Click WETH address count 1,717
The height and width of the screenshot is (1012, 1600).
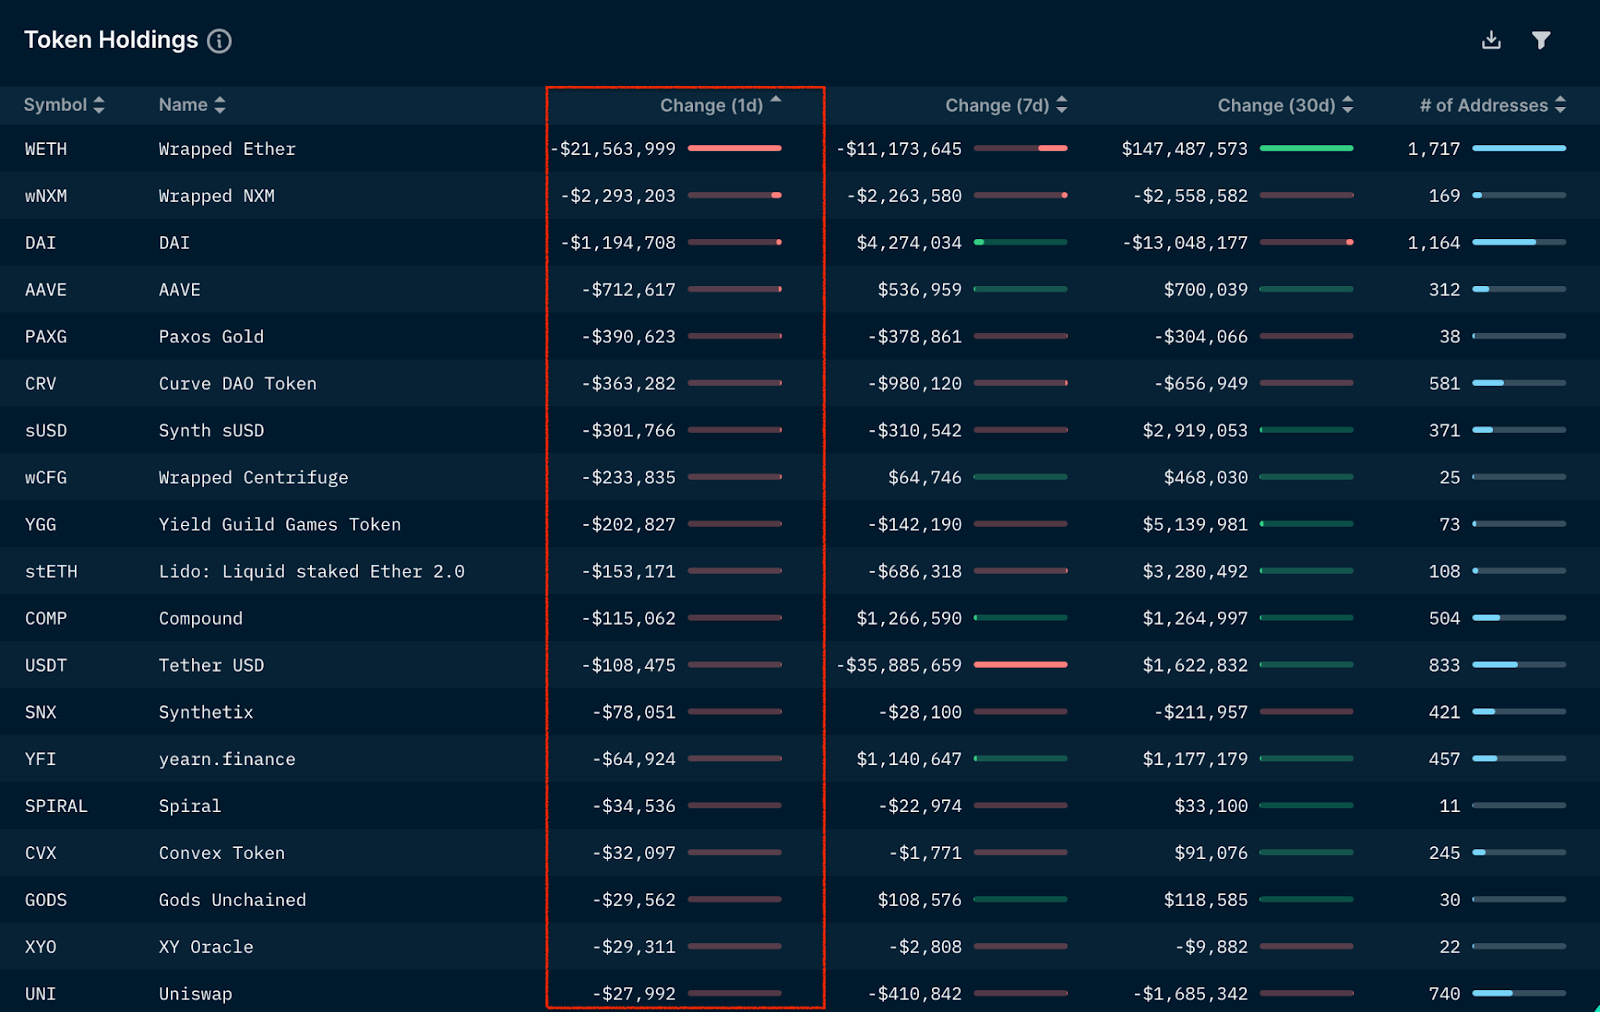click(1434, 149)
